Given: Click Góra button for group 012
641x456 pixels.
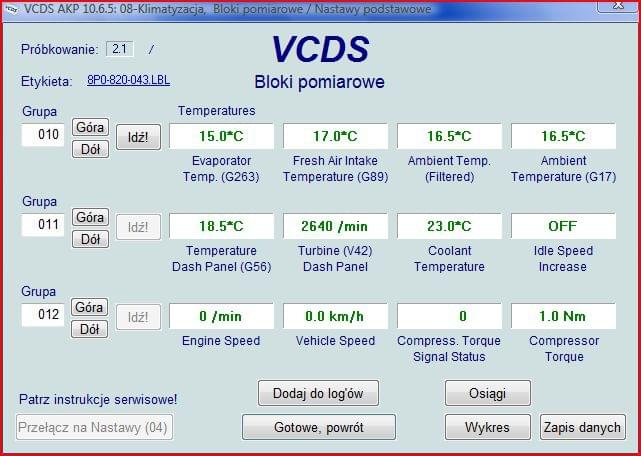Looking at the screenshot, I should tap(90, 307).
